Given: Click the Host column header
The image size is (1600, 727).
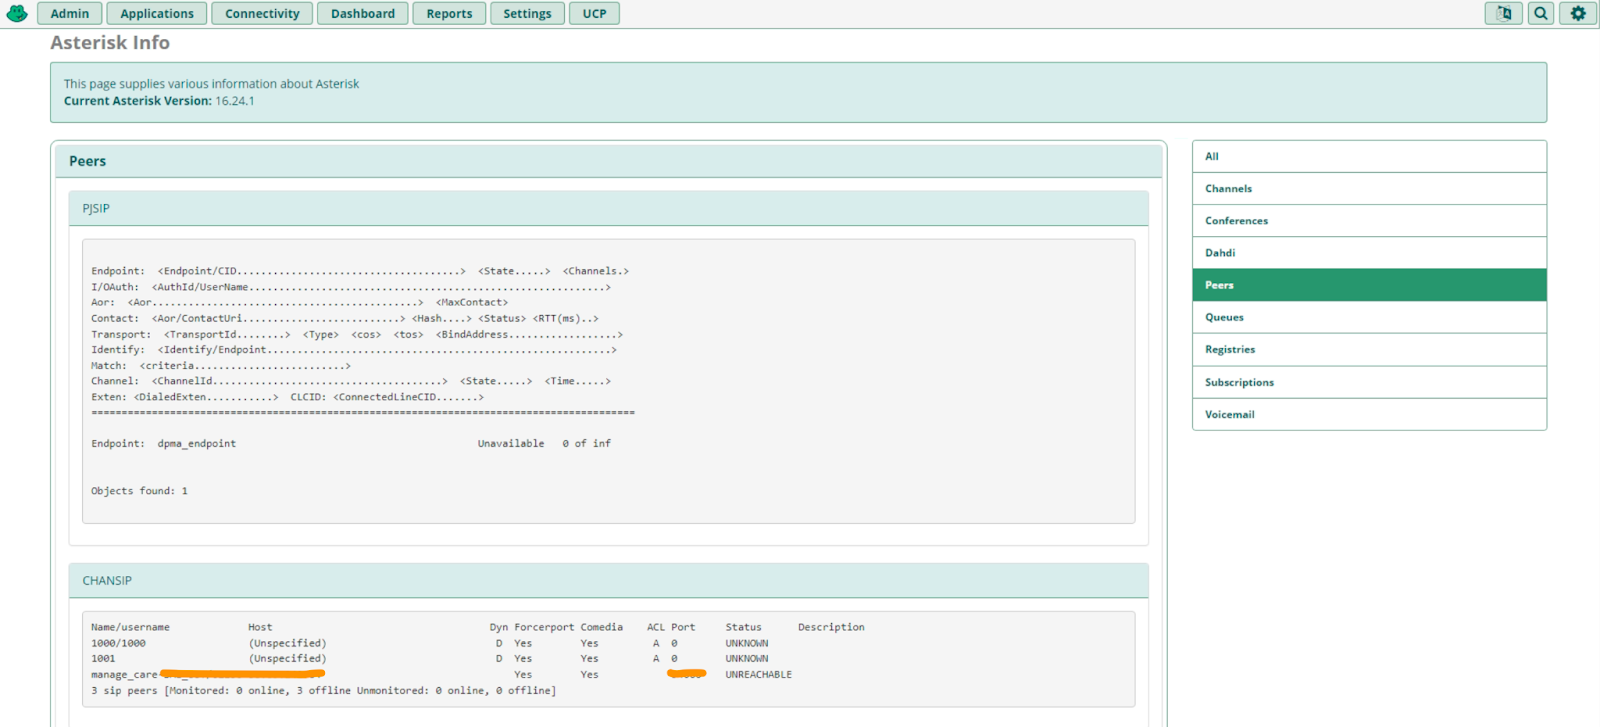Looking at the screenshot, I should [x=260, y=628].
